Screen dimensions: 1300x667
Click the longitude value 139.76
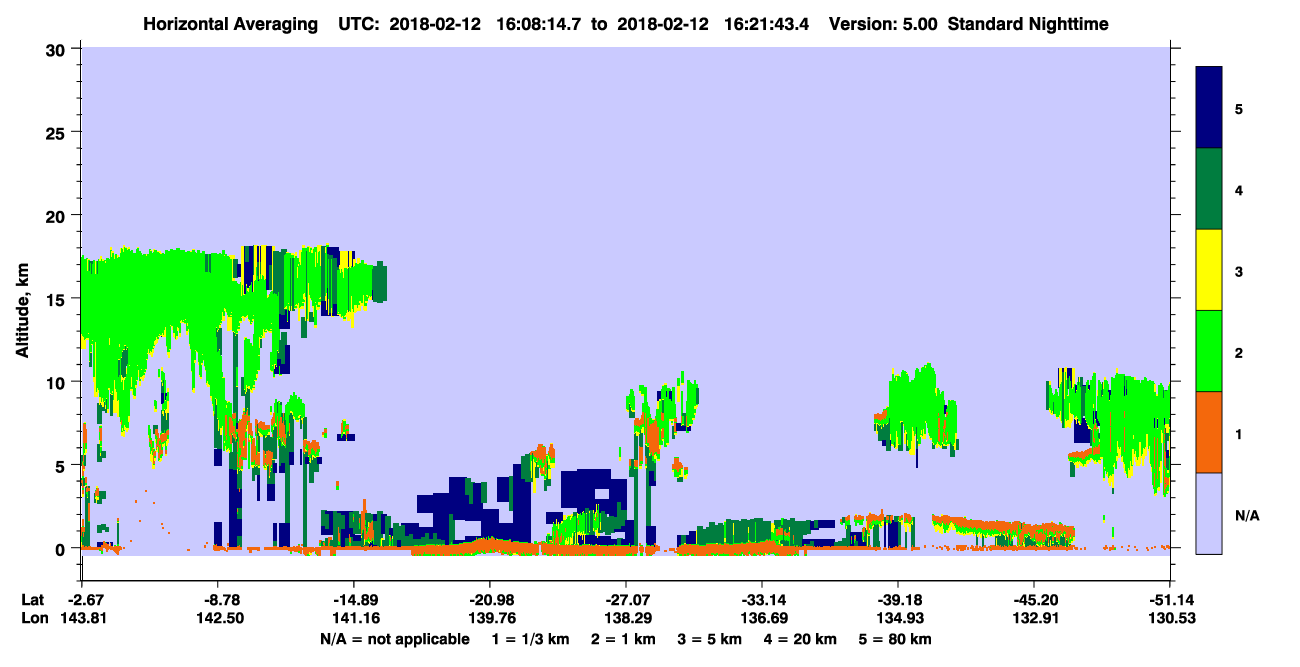click(491, 618)
